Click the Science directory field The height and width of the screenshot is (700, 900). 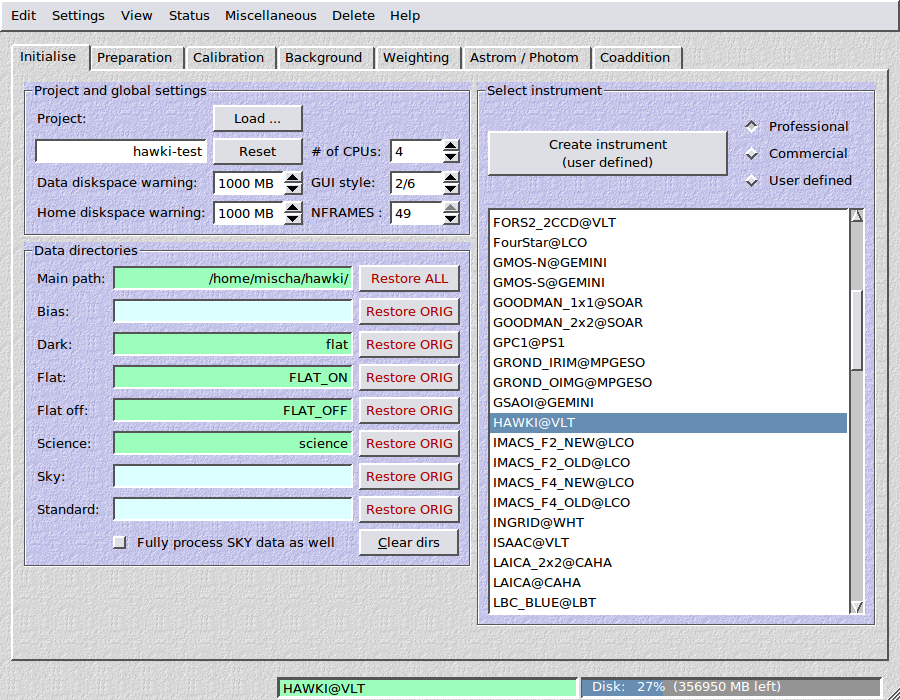point(233,444)
